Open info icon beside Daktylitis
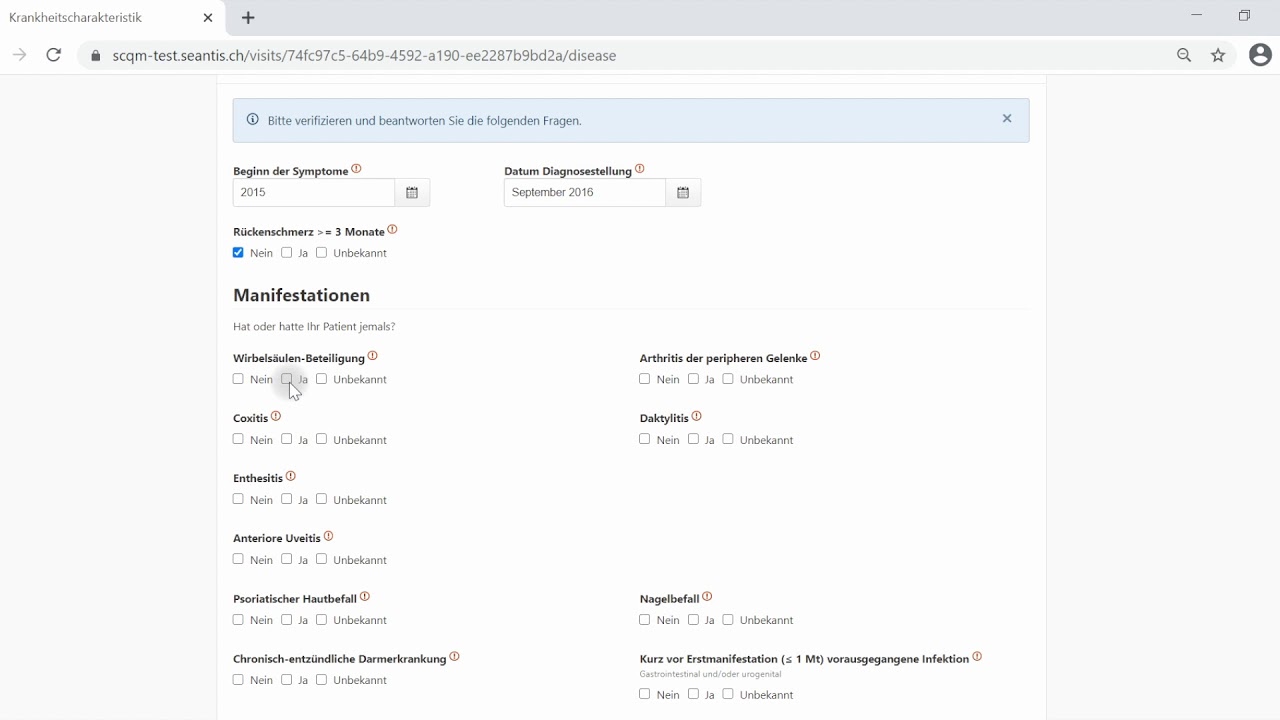 (x=697, y=416)
